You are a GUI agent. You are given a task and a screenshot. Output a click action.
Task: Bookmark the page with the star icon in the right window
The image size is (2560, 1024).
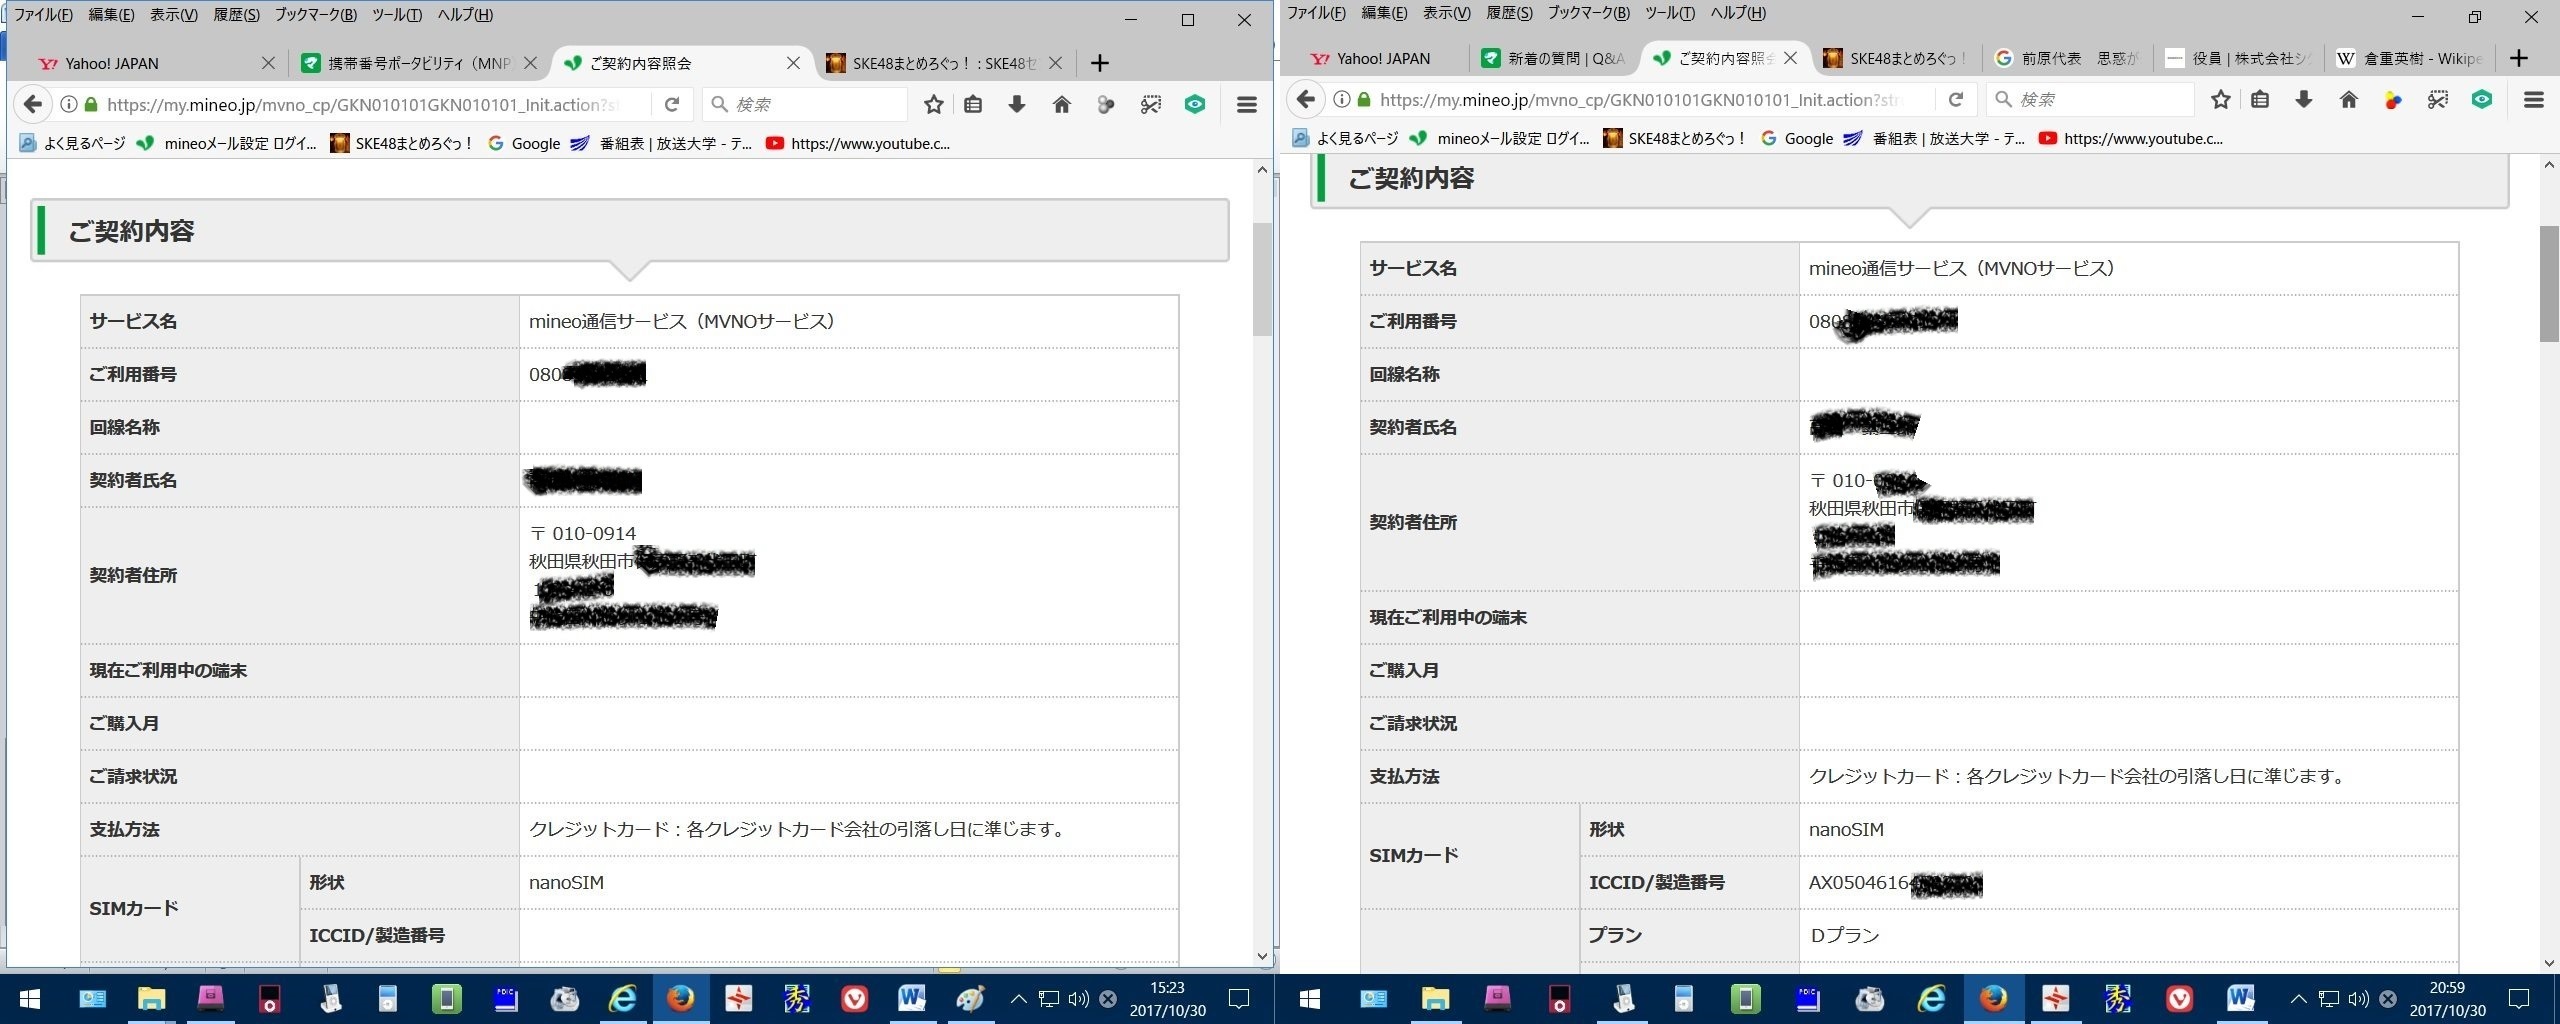[x=2220, y=100]
